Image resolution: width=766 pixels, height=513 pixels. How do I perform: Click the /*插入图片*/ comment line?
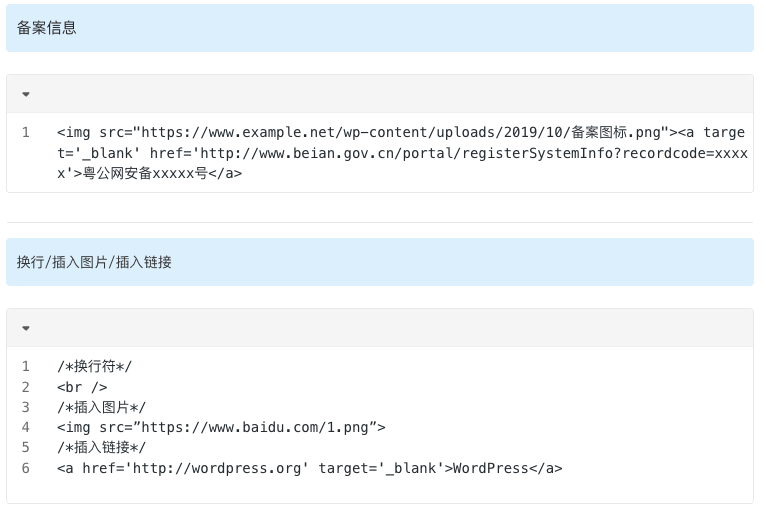click(101, 407)
